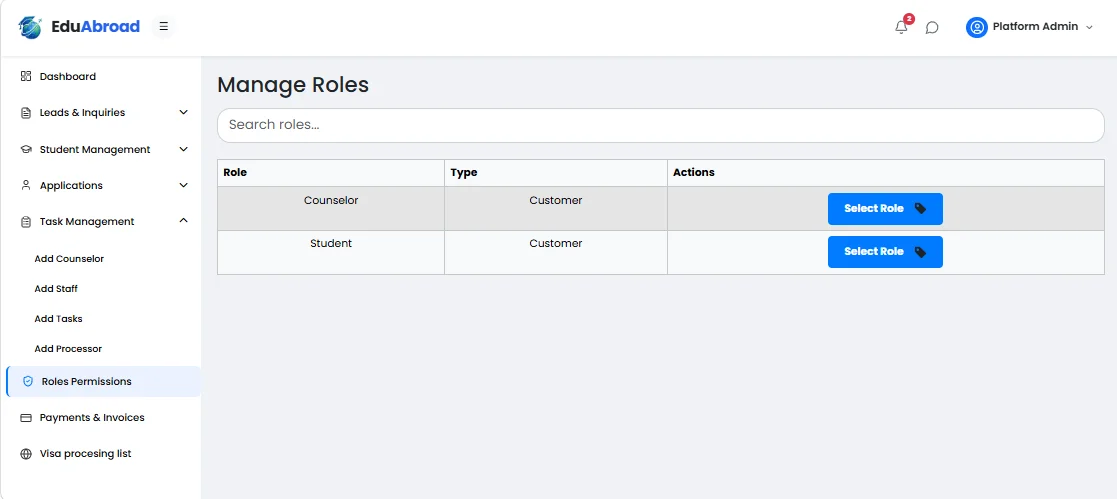Open Add Tasks submenu item
The width and height of the screenshot is (1117, 499).
pyautogui.click(x=58, y=319)
